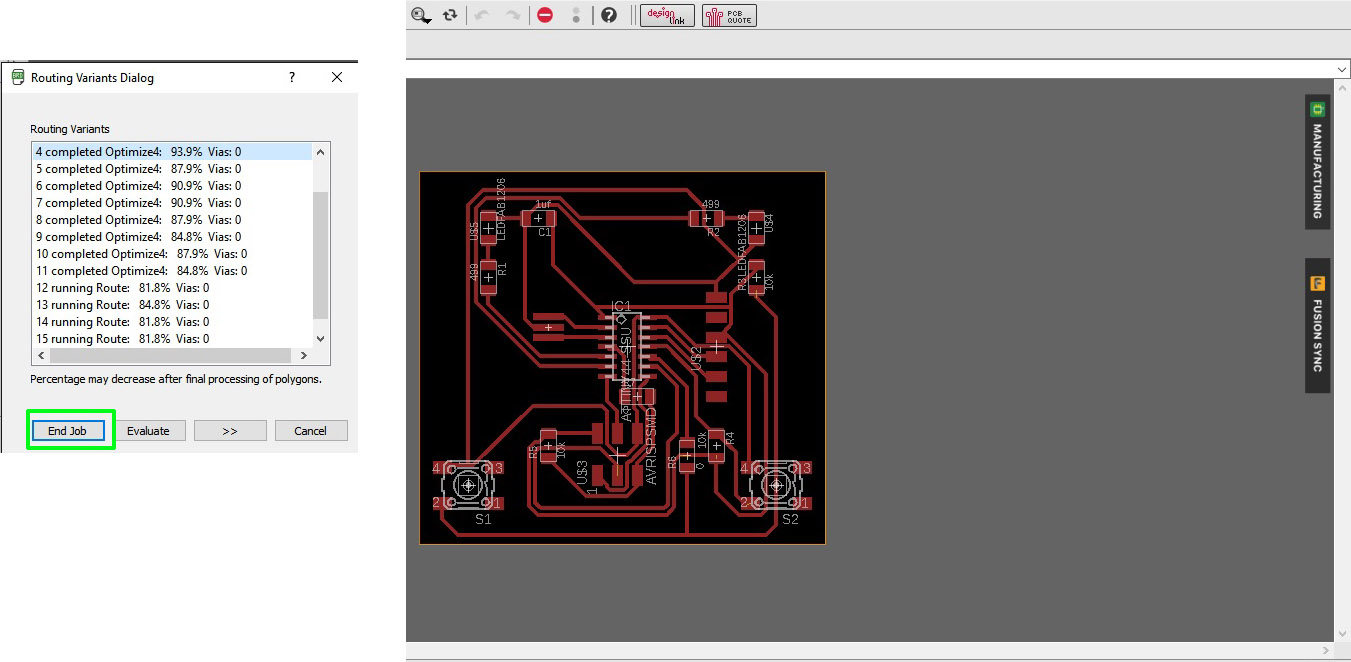
Task: Click the AVRISPSMD header on the board
Action: [x=618, y=453]
